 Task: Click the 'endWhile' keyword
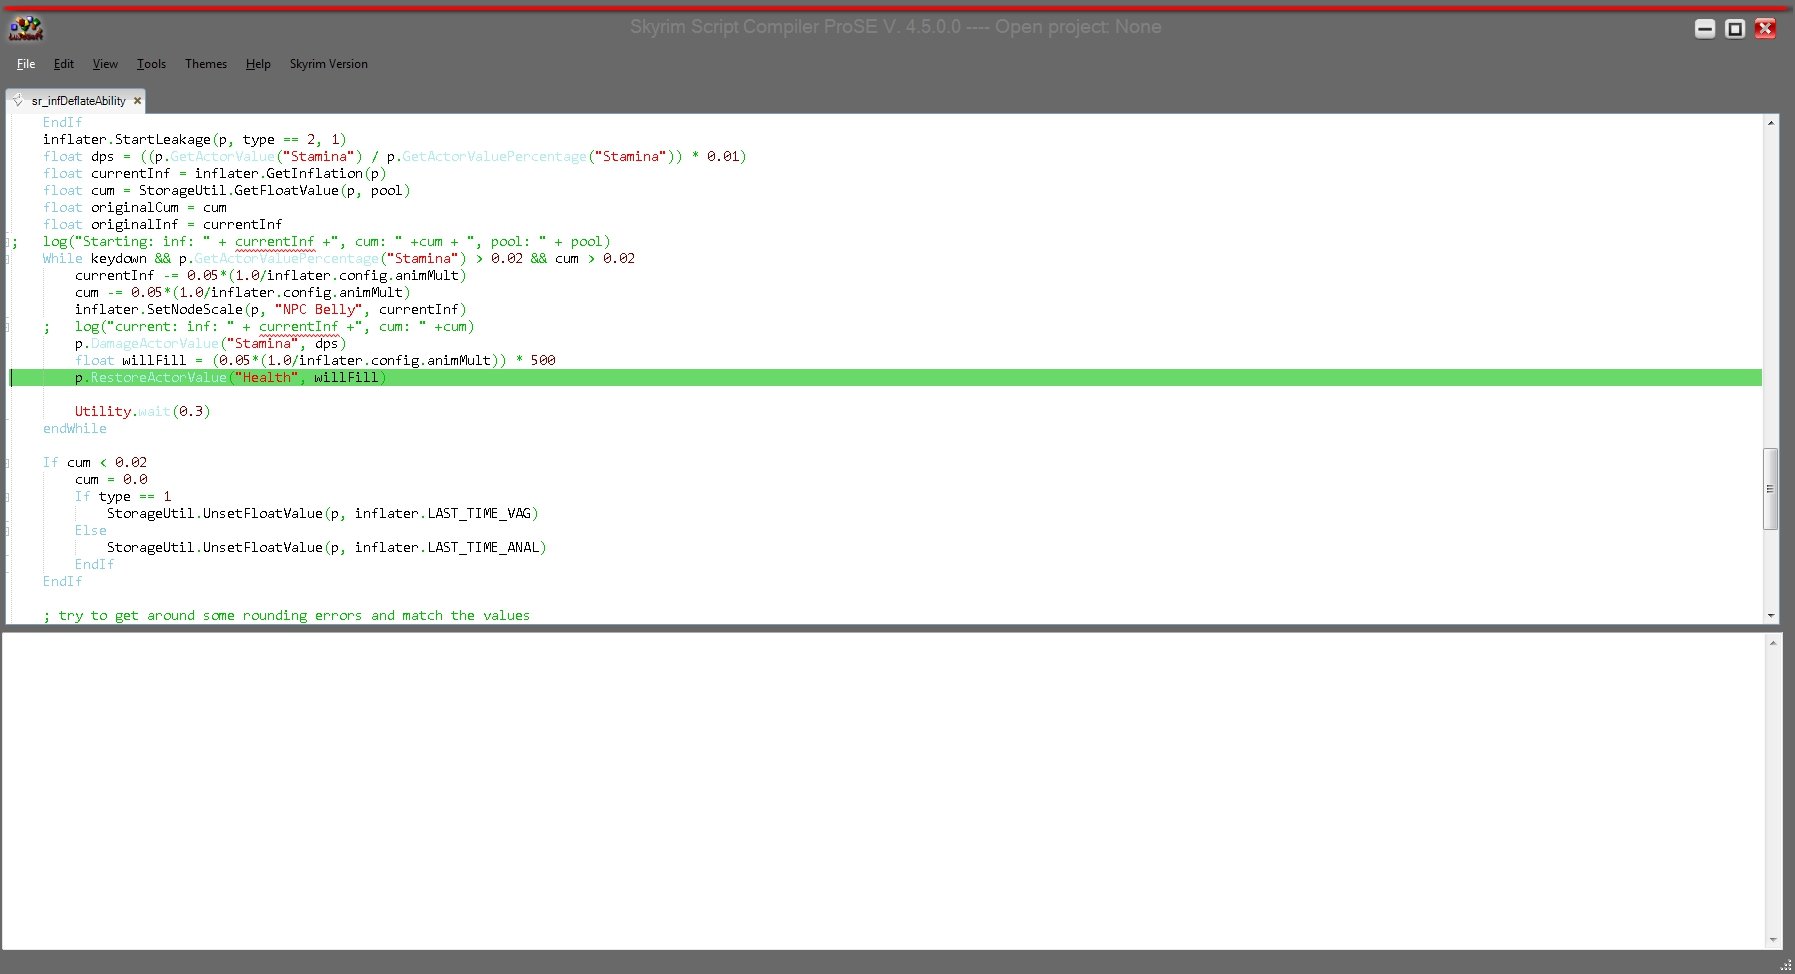[74, 428]
